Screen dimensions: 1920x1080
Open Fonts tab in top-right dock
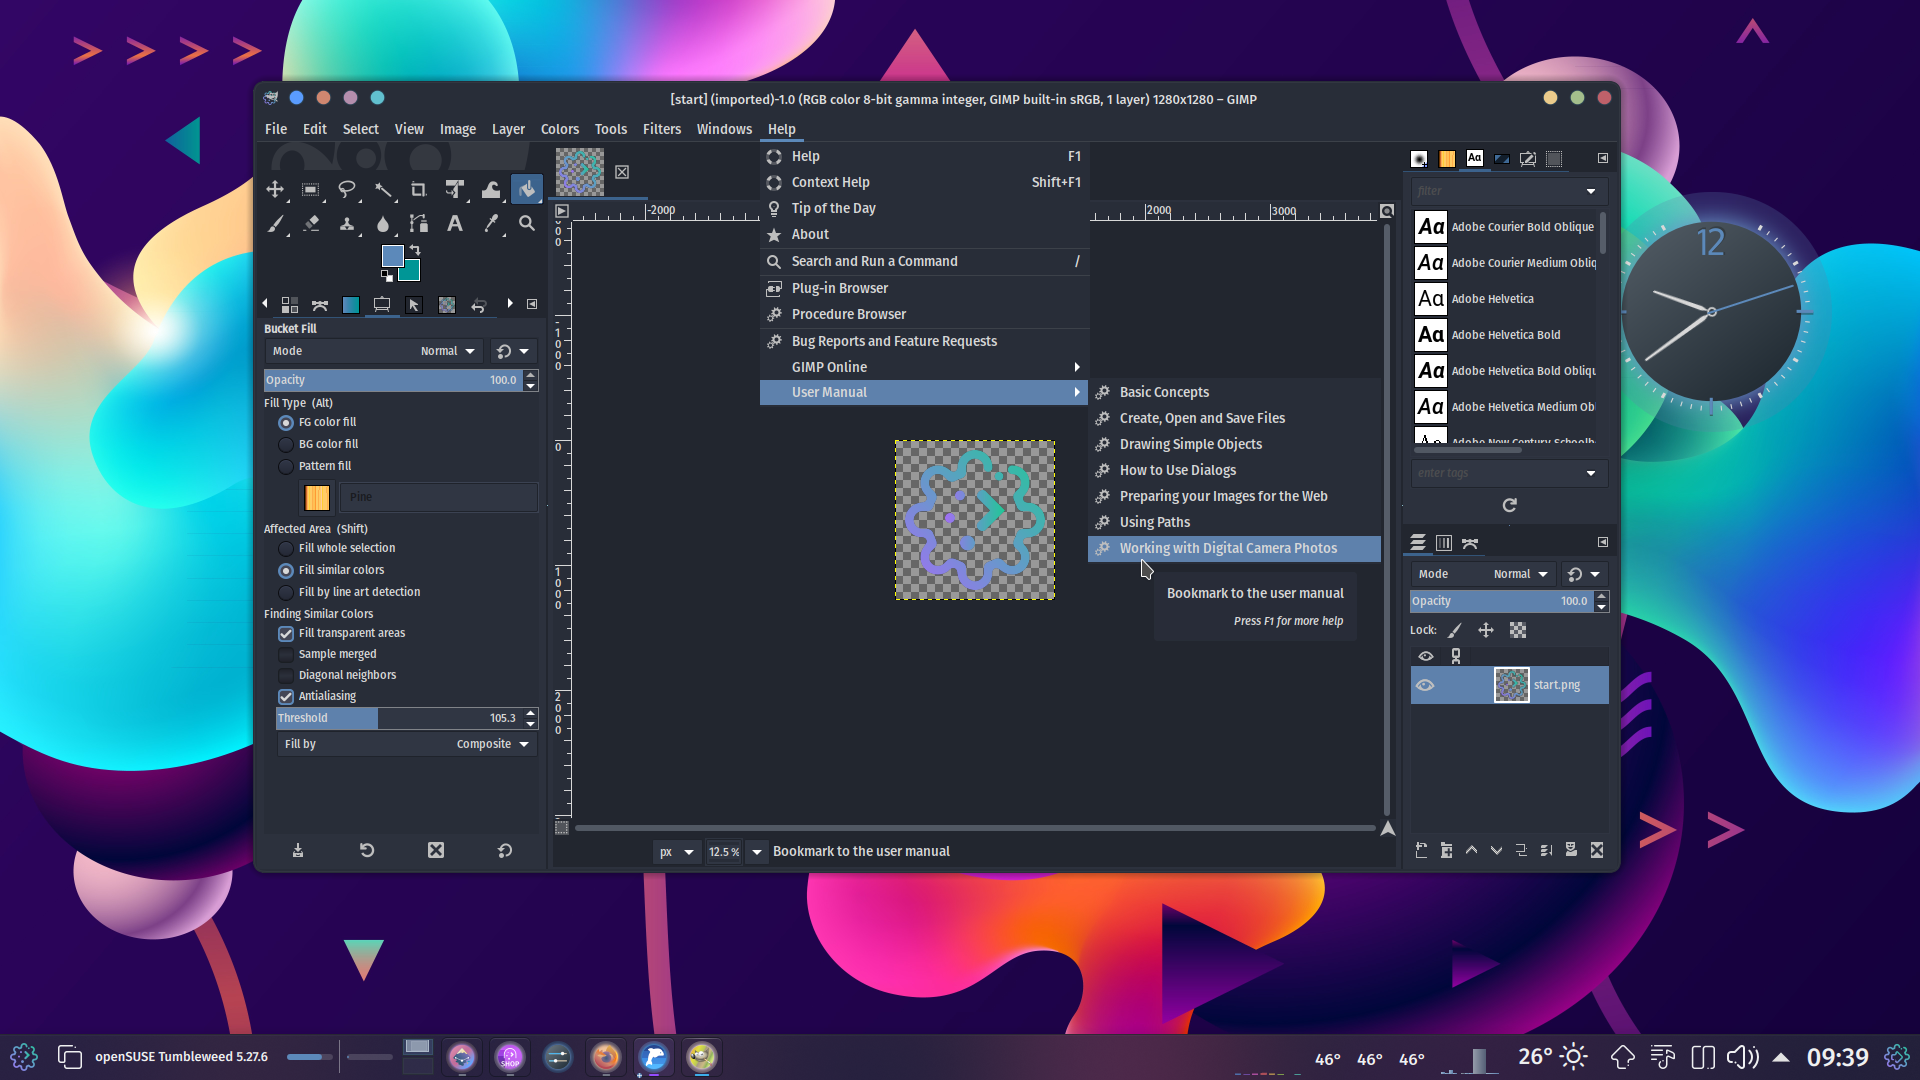1475,158
